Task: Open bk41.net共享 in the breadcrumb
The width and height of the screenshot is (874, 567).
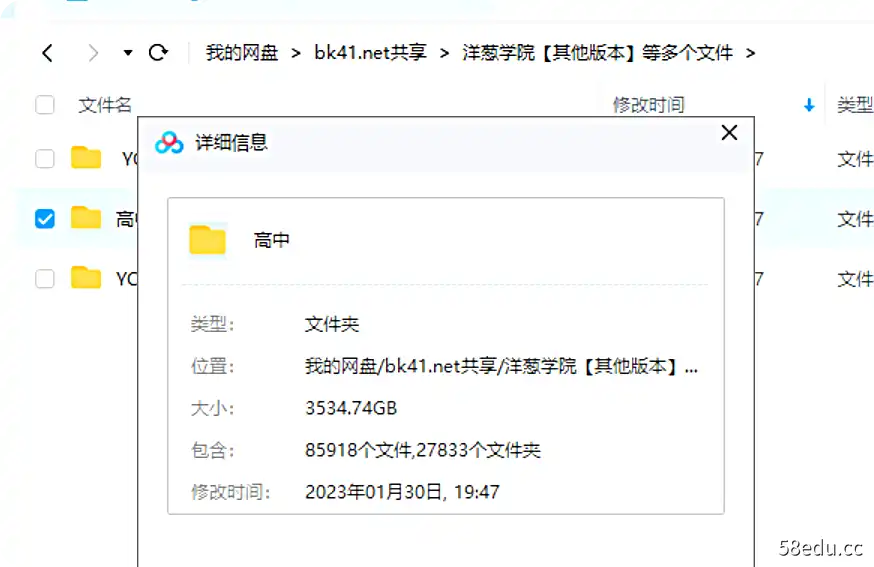Action: [370, 52]
